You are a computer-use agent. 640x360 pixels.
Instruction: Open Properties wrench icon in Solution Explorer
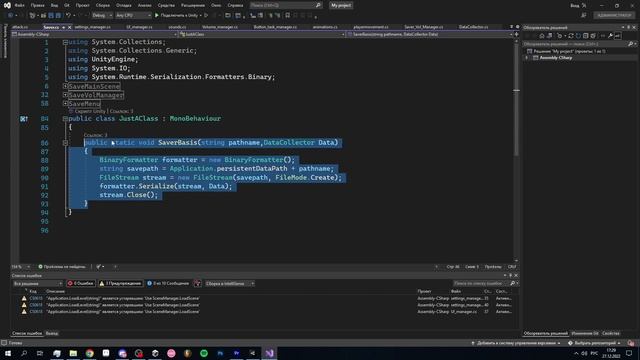pos(610,36)
